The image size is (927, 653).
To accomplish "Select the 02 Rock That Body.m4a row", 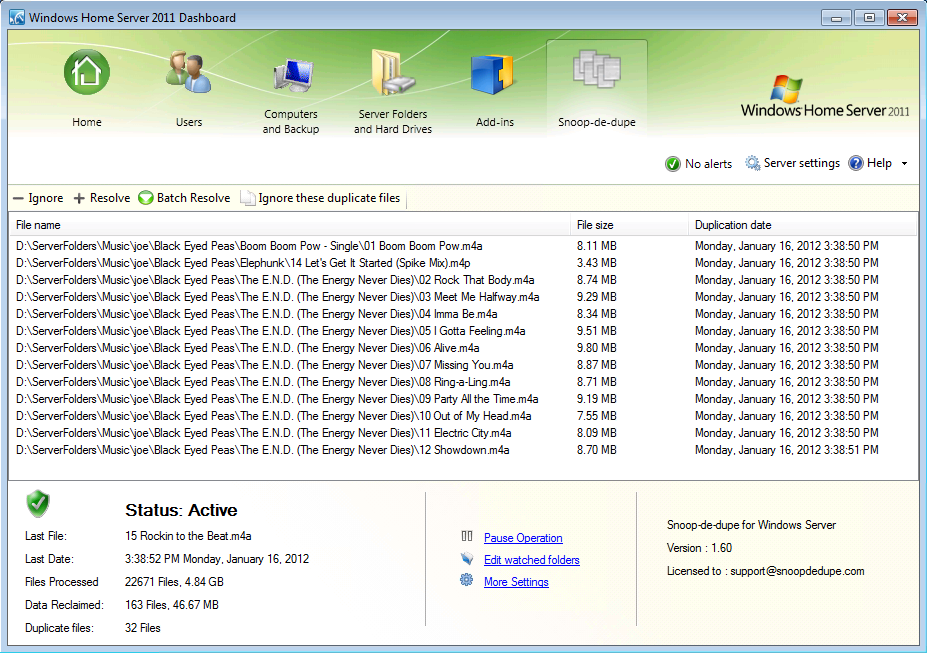I will click(462, 280).
